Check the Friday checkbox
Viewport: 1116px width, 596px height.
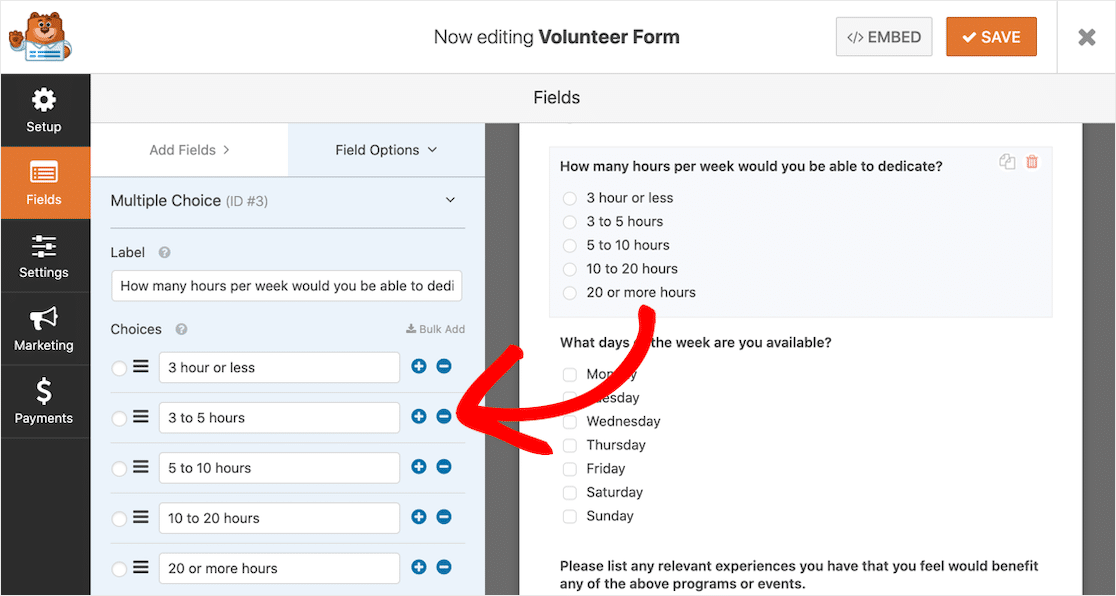coord(569,469)
